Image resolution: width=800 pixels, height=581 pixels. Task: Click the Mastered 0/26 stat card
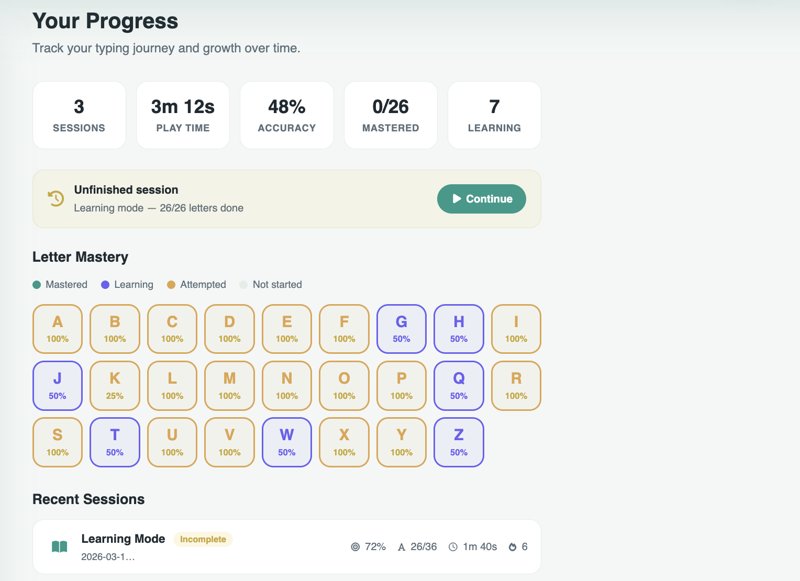(391, 115)
